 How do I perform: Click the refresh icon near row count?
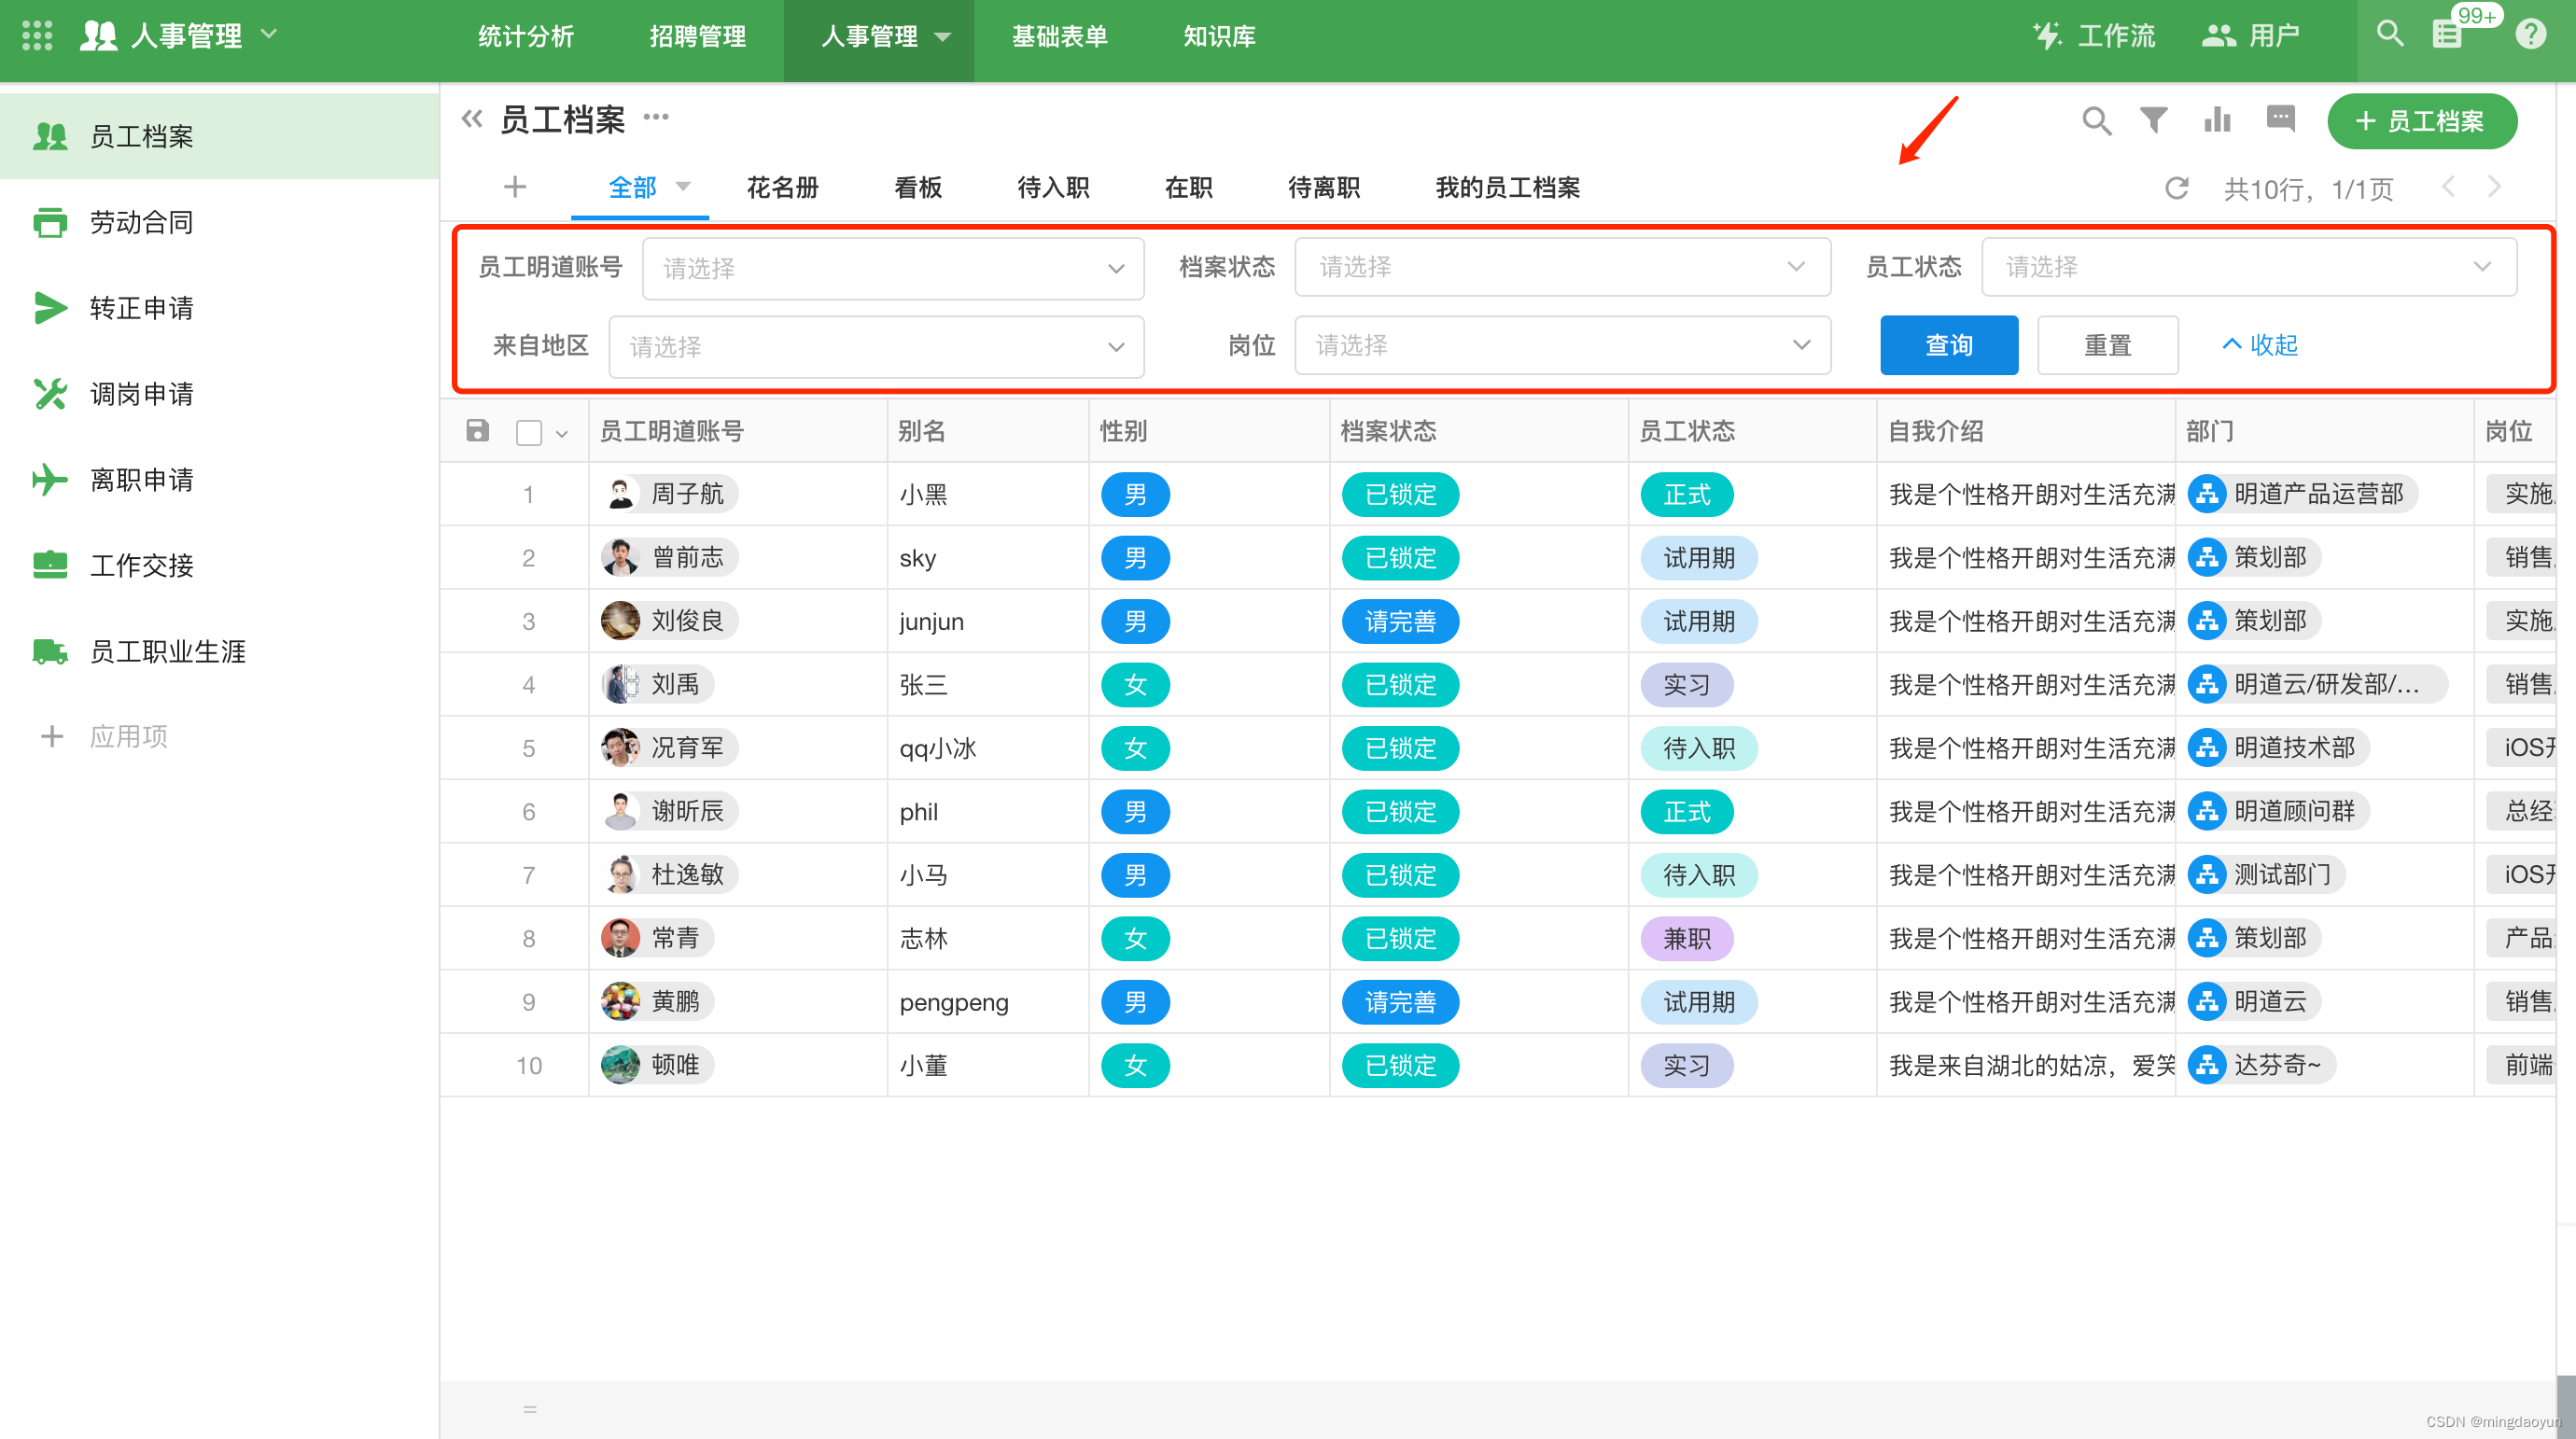click(2177, 188)
